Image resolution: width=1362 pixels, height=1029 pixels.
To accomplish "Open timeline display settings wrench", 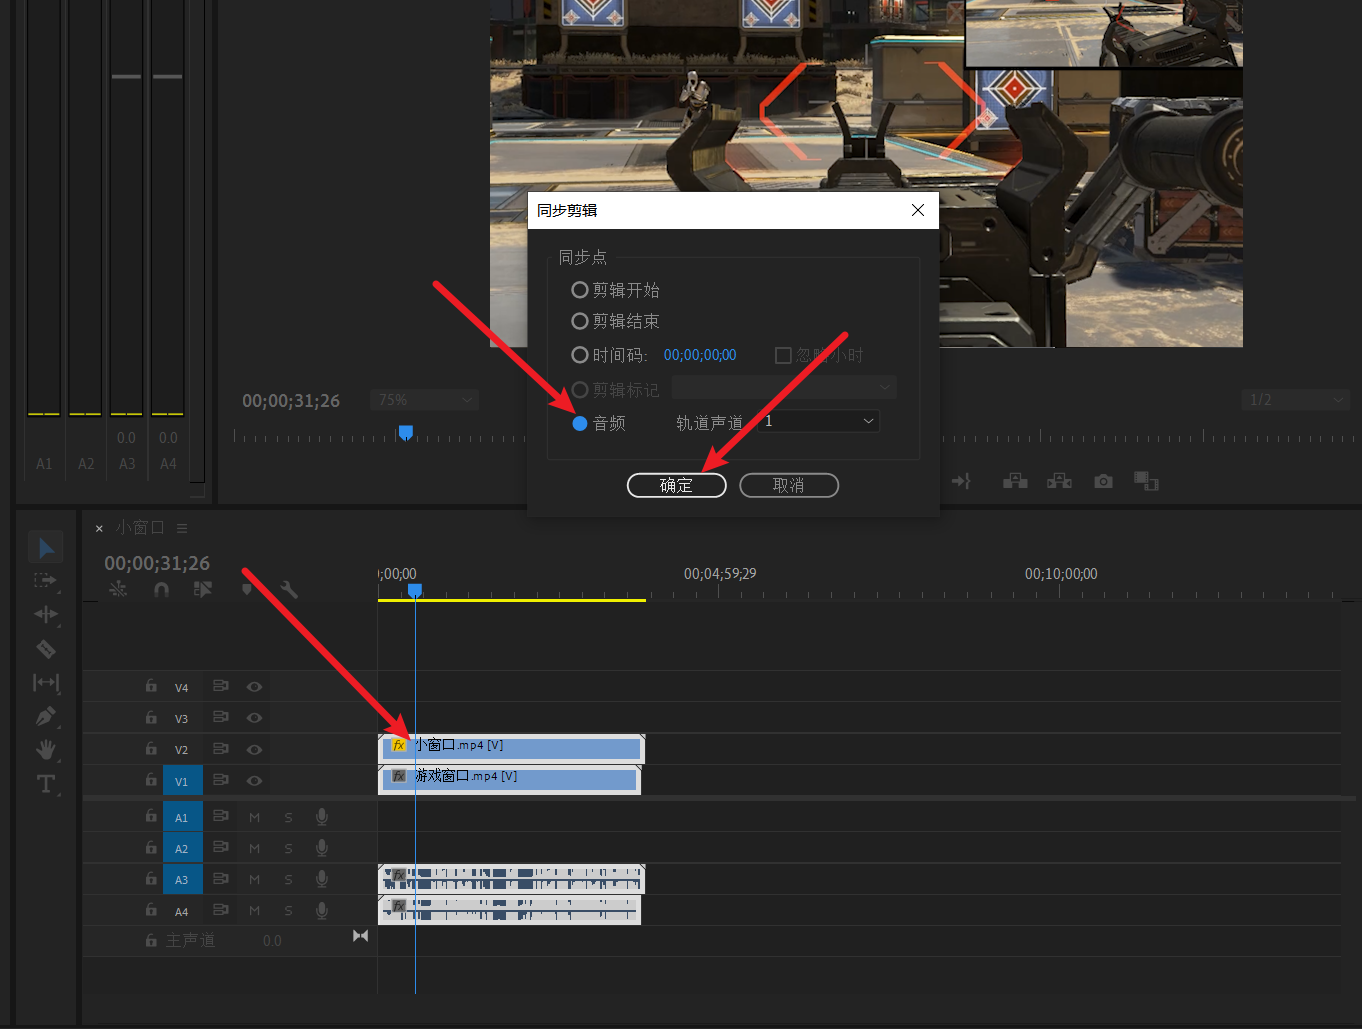I will [x=289, y=589].
